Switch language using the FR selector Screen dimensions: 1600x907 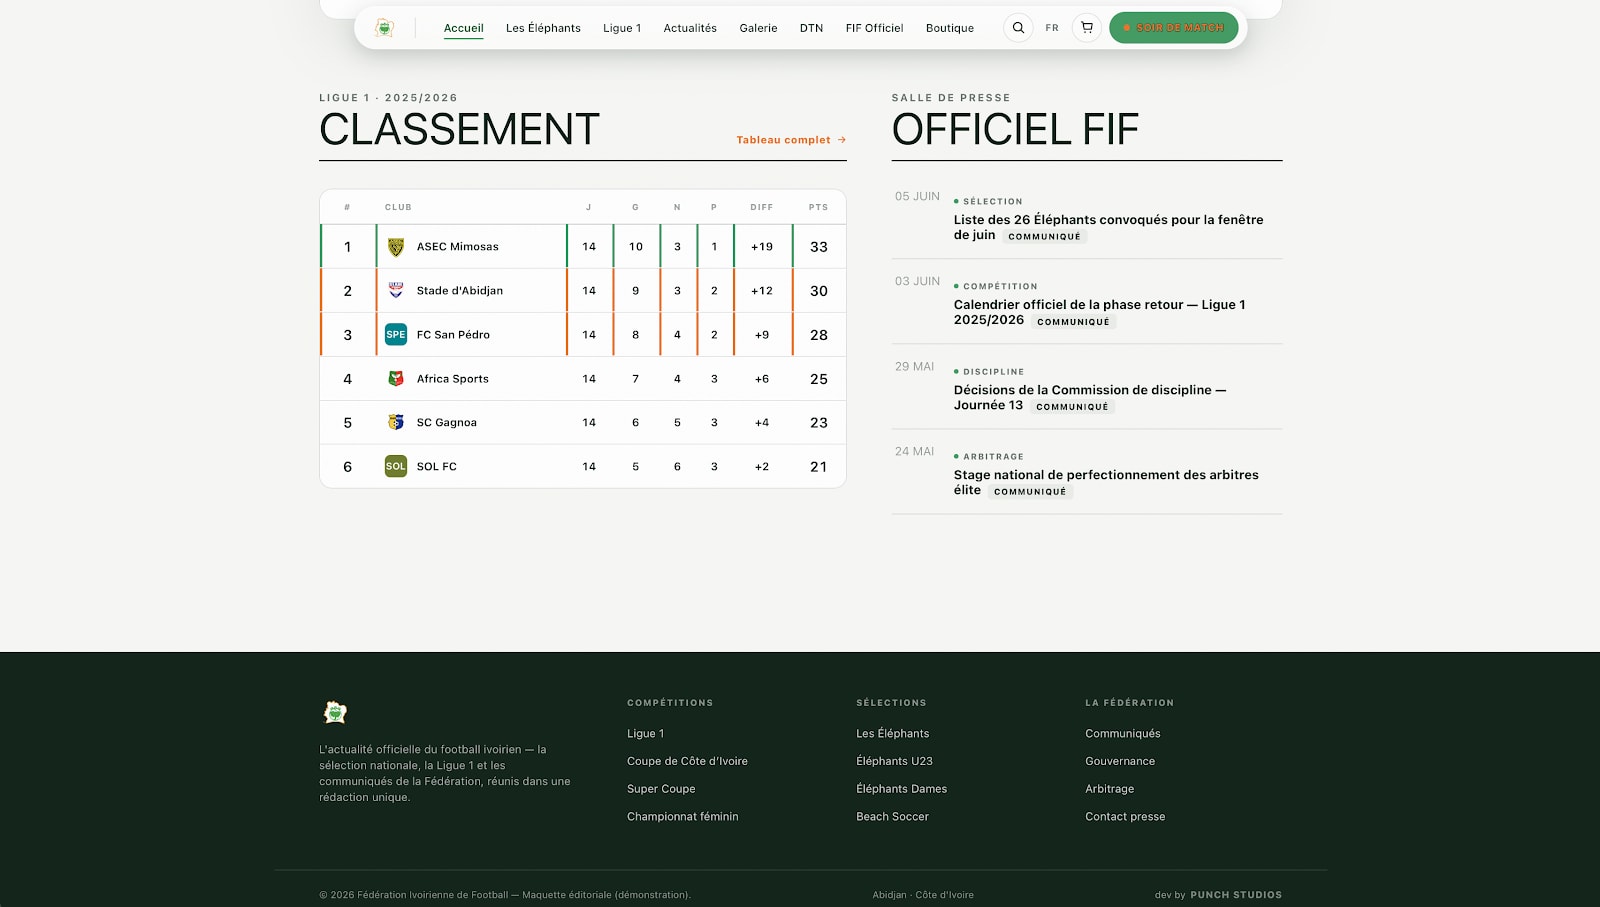coord(1052,28)
